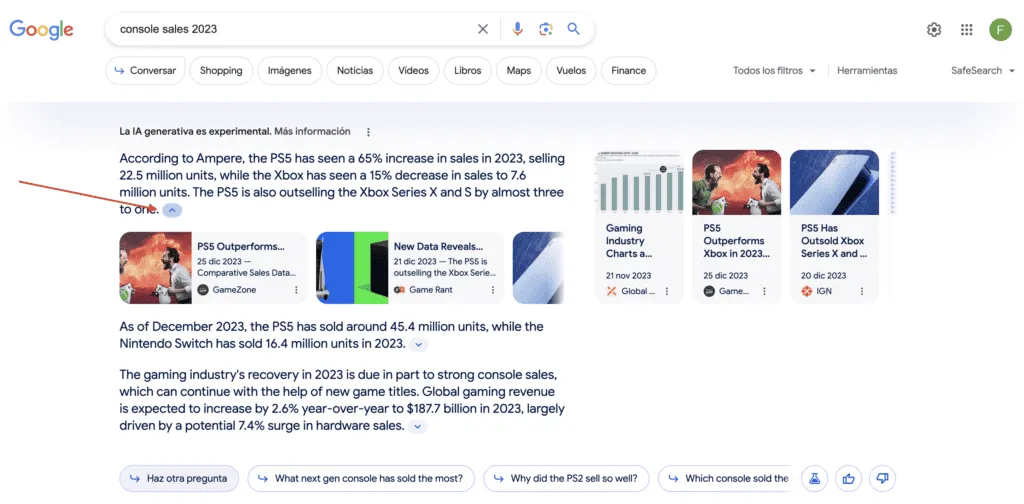
Task: Open the Google logo homepage link
Action: (41, 29)
